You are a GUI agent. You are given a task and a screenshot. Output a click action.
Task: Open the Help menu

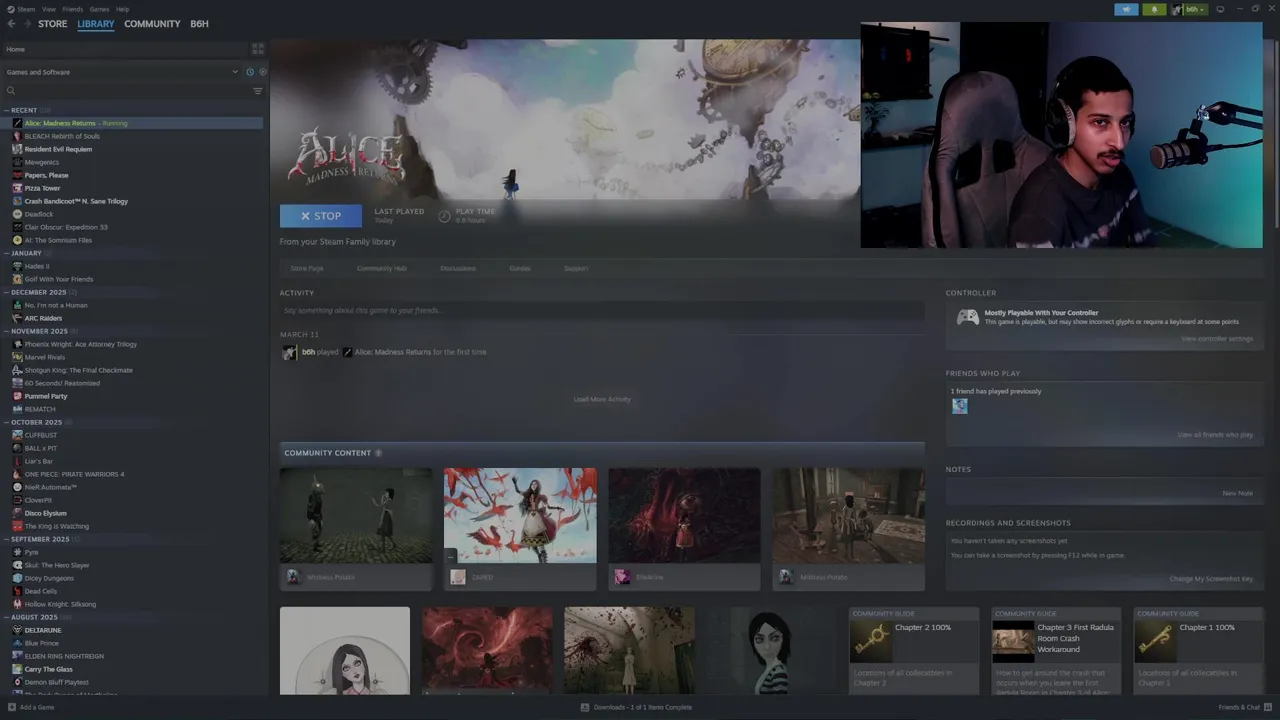click(122, 9)
